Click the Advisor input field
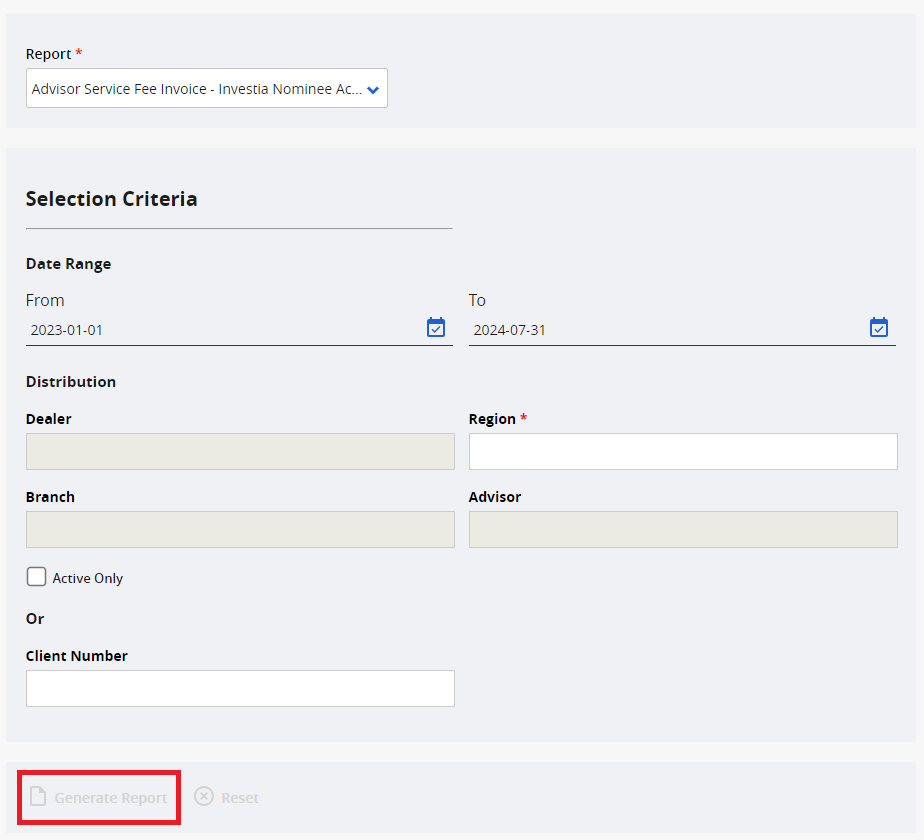Image resolution: width=924 pixels, height=840 pixels. 683,529
